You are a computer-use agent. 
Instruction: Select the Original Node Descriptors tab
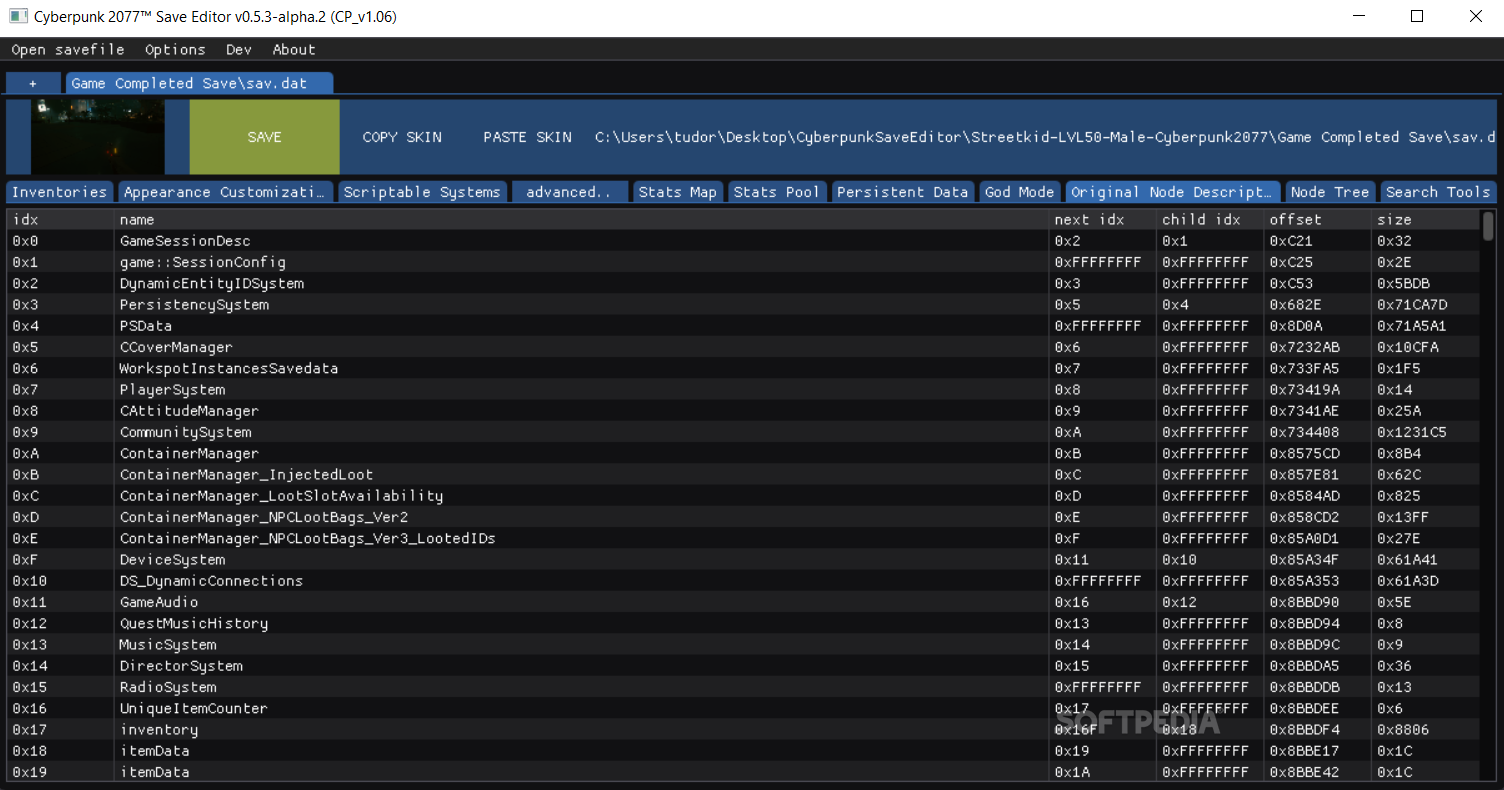(1172, 192)
